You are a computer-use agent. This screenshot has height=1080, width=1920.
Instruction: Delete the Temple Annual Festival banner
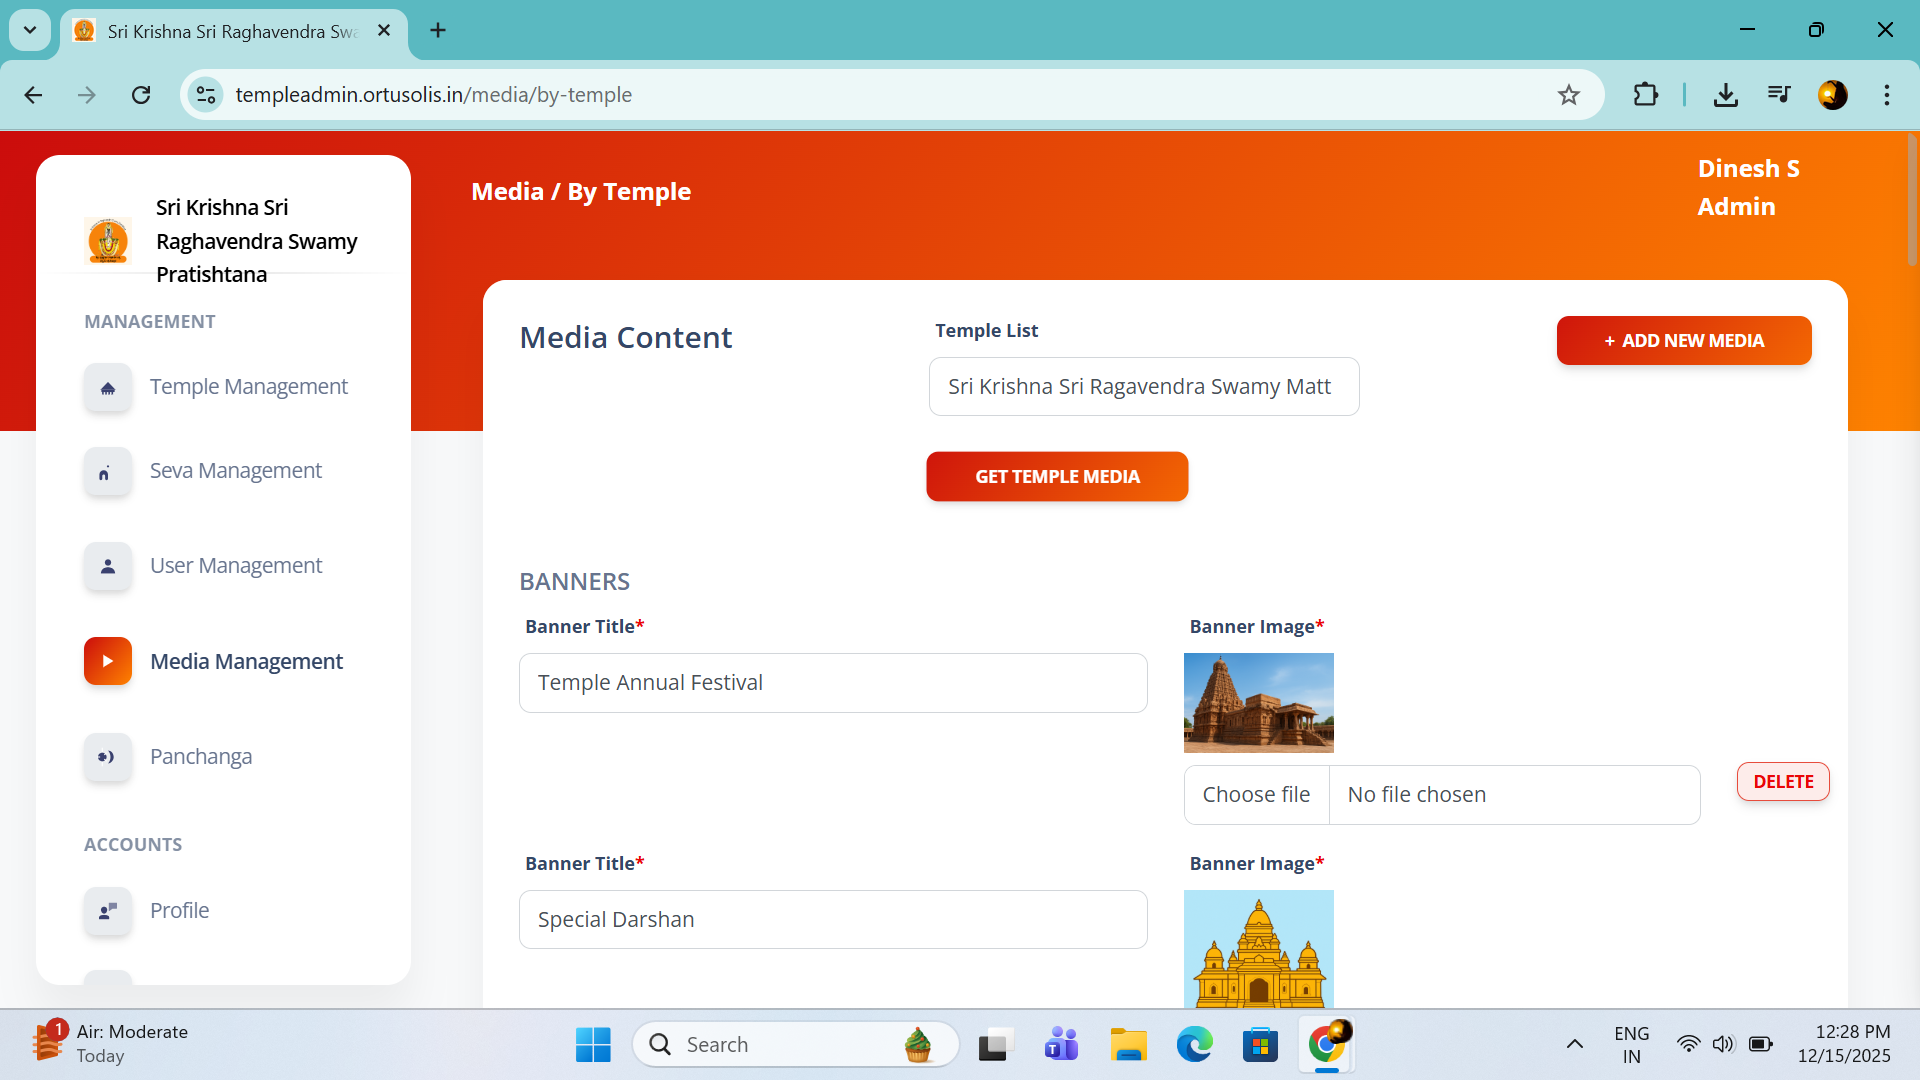point(1782,782)
